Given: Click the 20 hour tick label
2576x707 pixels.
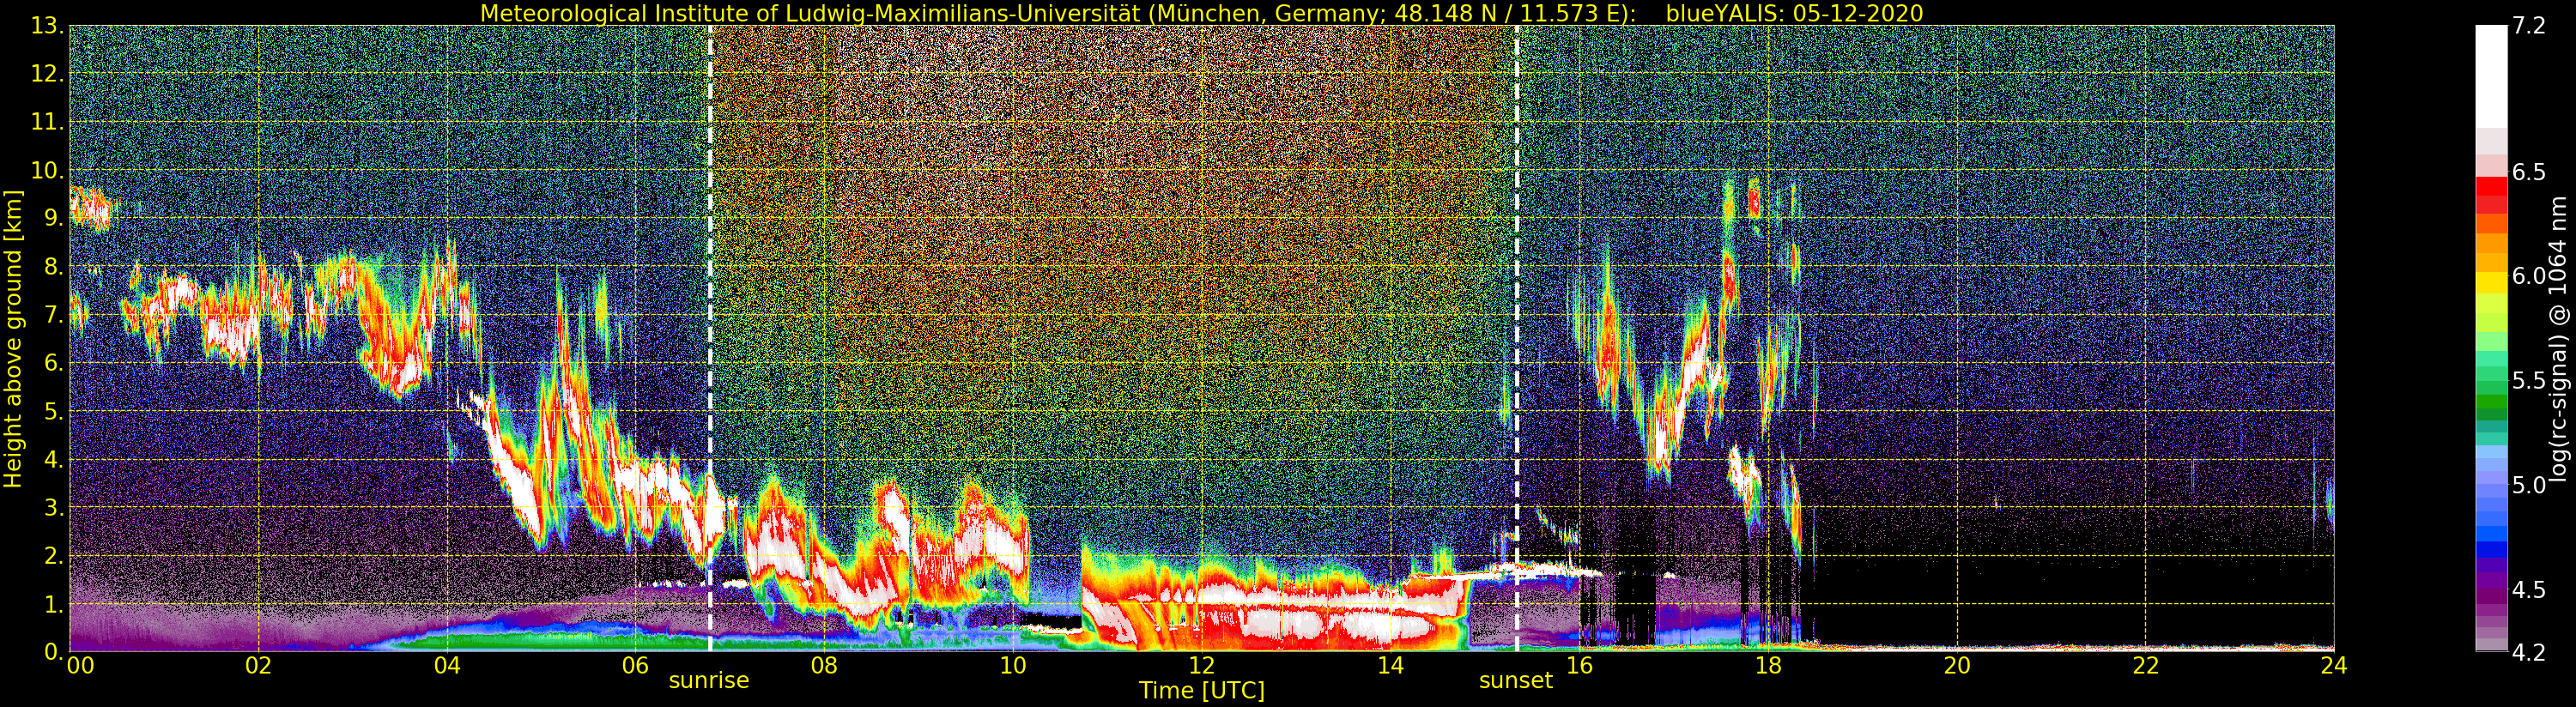Looking at the screenshot, I should 1957,665.
